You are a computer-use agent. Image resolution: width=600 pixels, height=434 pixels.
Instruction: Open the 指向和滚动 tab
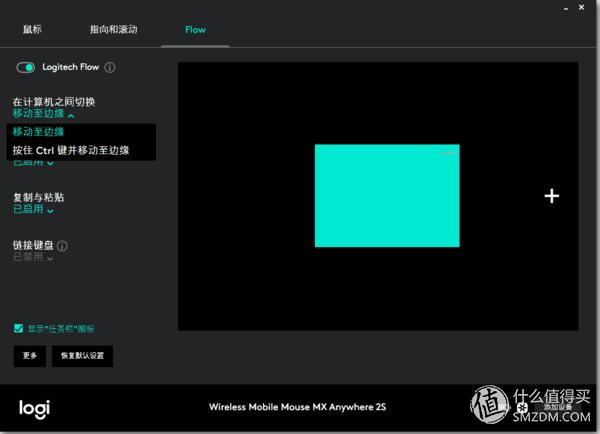[x=114, y=29]
